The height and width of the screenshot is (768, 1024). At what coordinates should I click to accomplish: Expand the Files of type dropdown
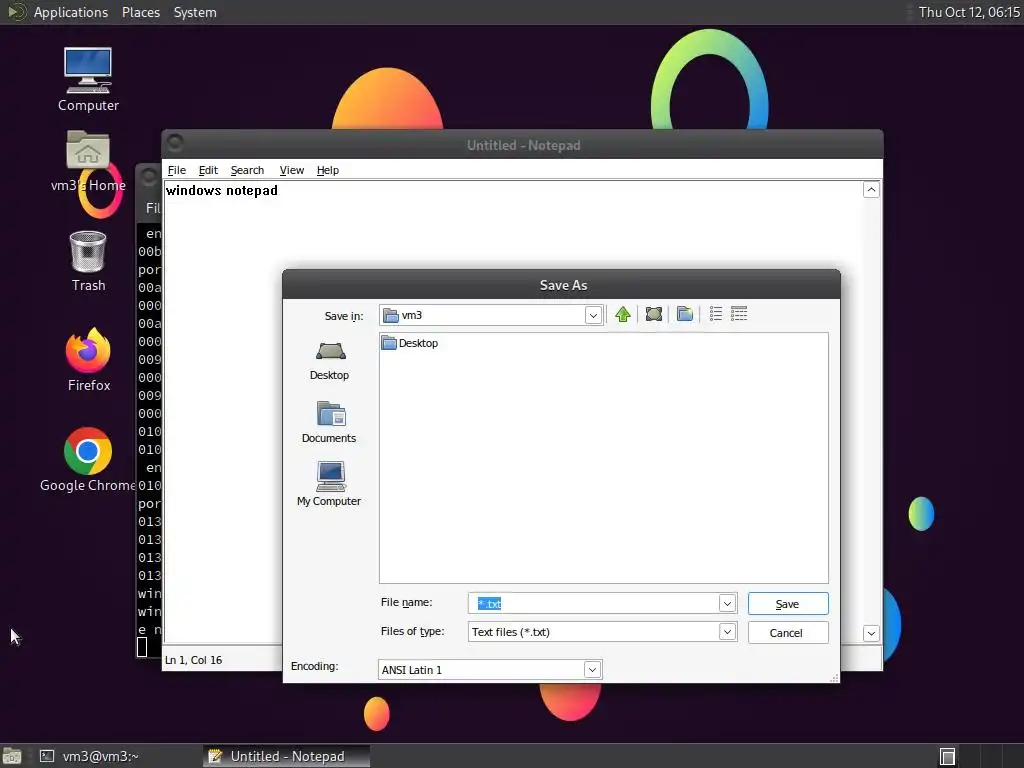727,632
